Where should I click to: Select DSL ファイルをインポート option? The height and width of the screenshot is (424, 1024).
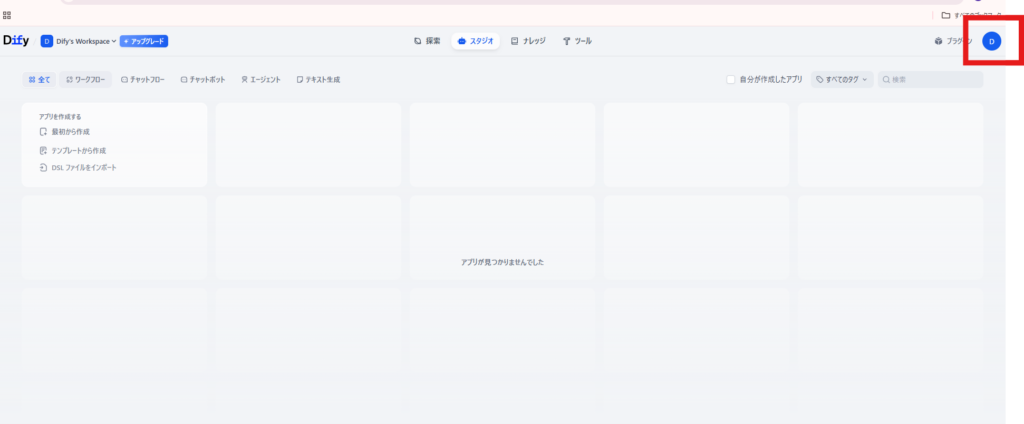click(x=83, y=168)
